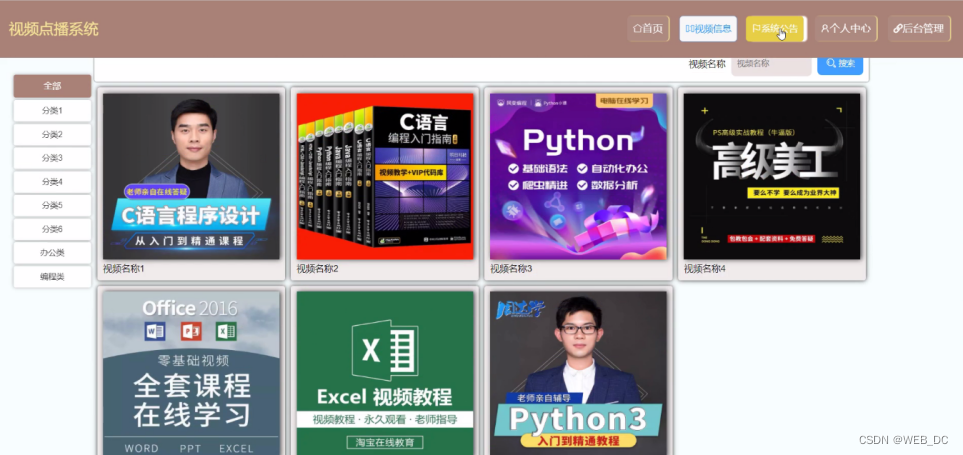The image size is (963, 455).
Task: Open the purple Python course thumbnail
Action: point(579,176)
